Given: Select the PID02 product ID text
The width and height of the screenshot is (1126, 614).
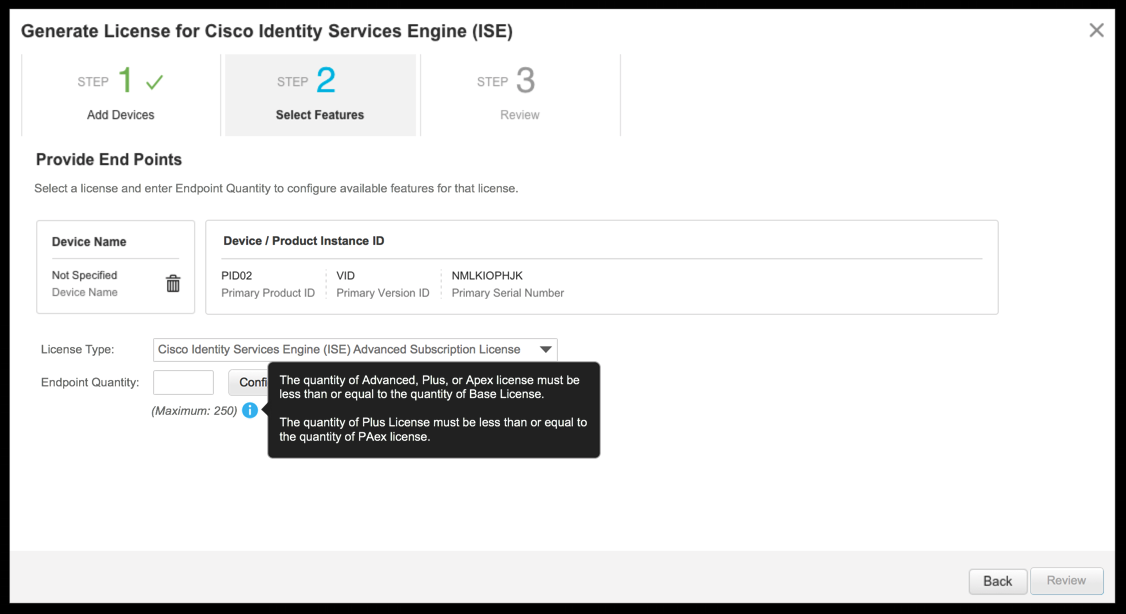Looking at the screenshot, I should [236, 276].
